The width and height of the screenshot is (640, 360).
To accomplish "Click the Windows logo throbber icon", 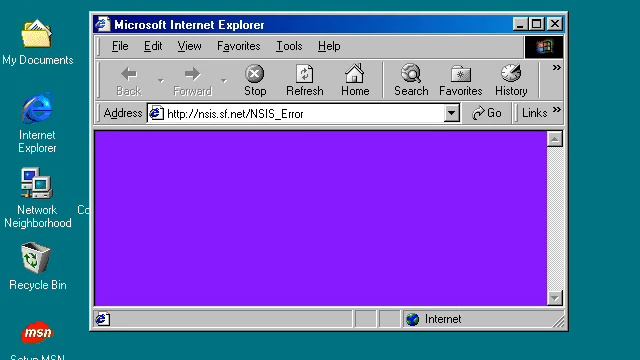I will tap(544, 47).
